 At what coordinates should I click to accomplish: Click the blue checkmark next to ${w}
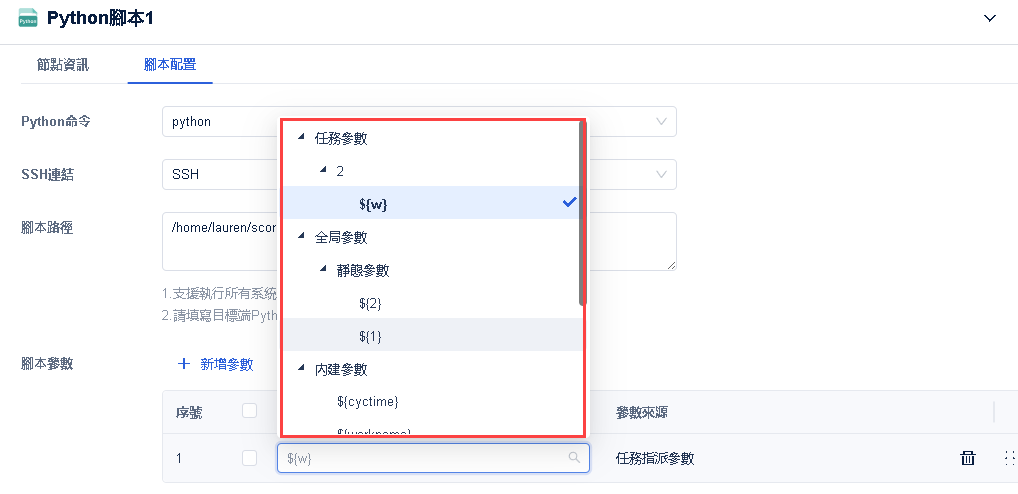pos(570,202)
